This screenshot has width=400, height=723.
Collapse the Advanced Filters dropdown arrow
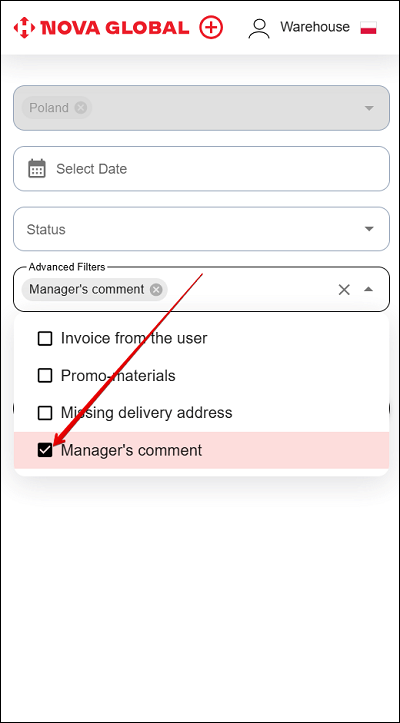368,290
